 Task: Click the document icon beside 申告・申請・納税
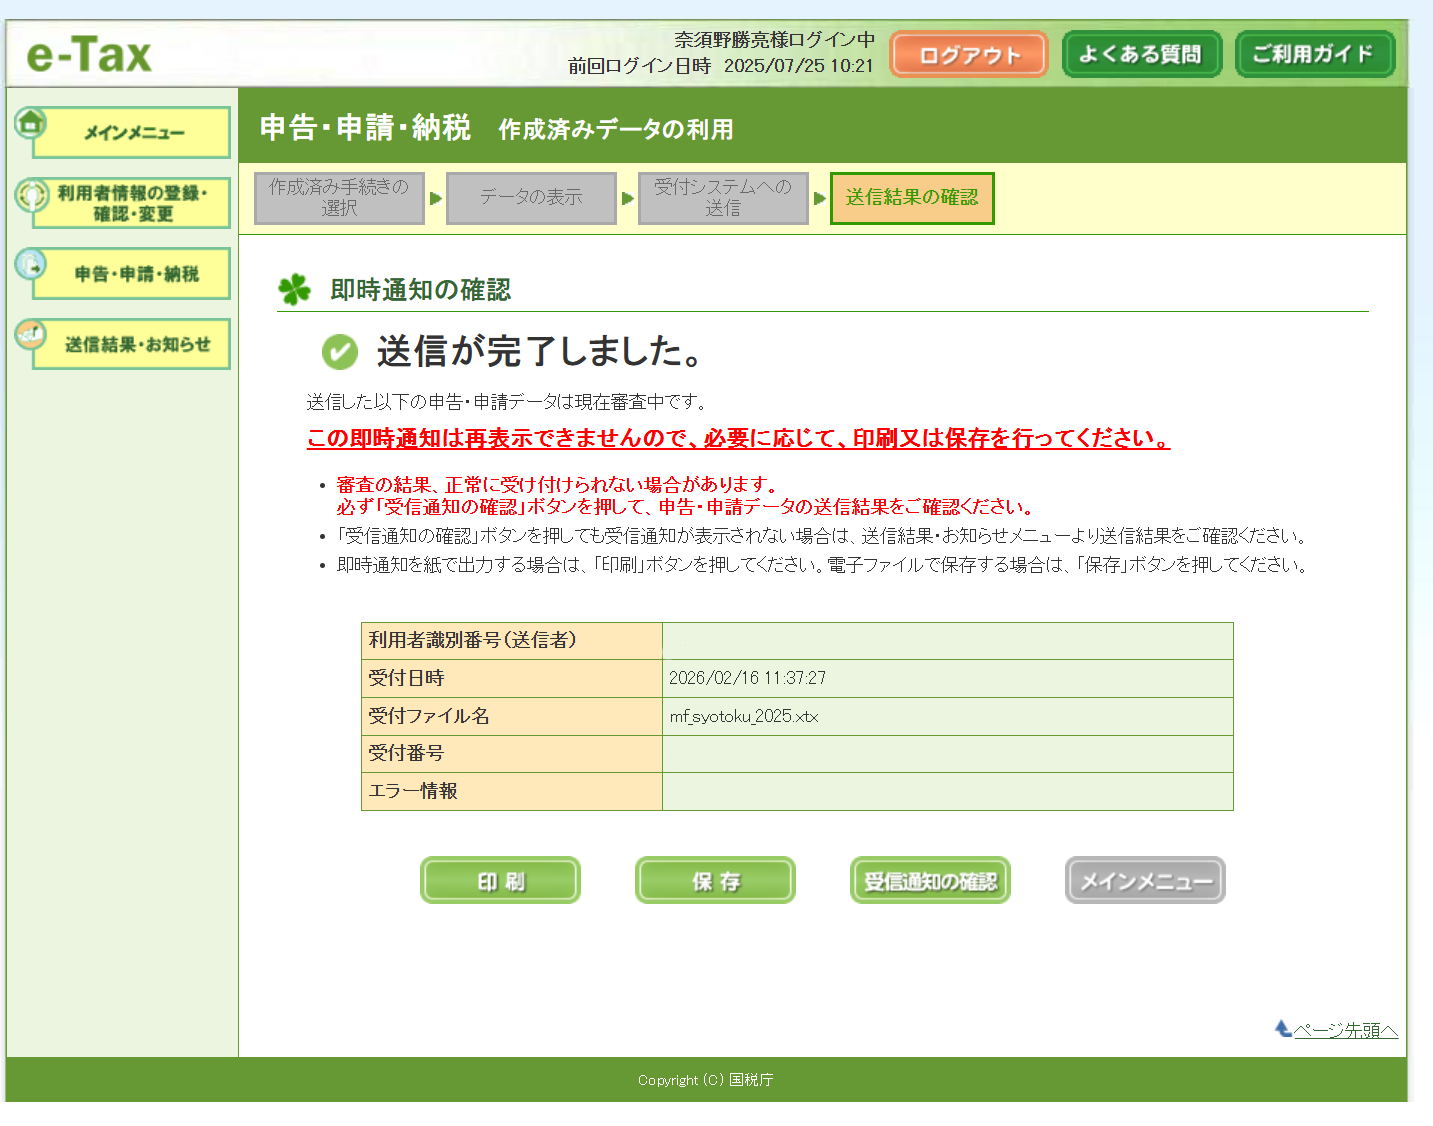pyautogui.click(x=31, y=265)
